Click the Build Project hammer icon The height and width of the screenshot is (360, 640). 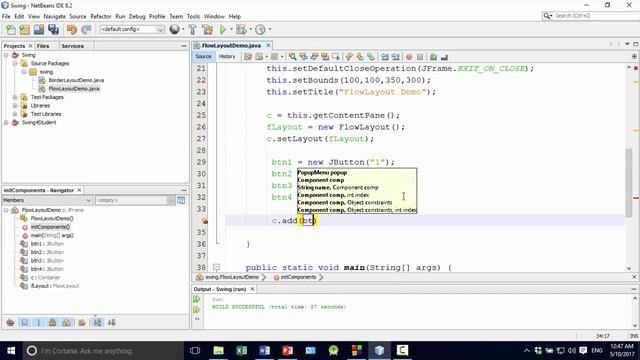193,29
